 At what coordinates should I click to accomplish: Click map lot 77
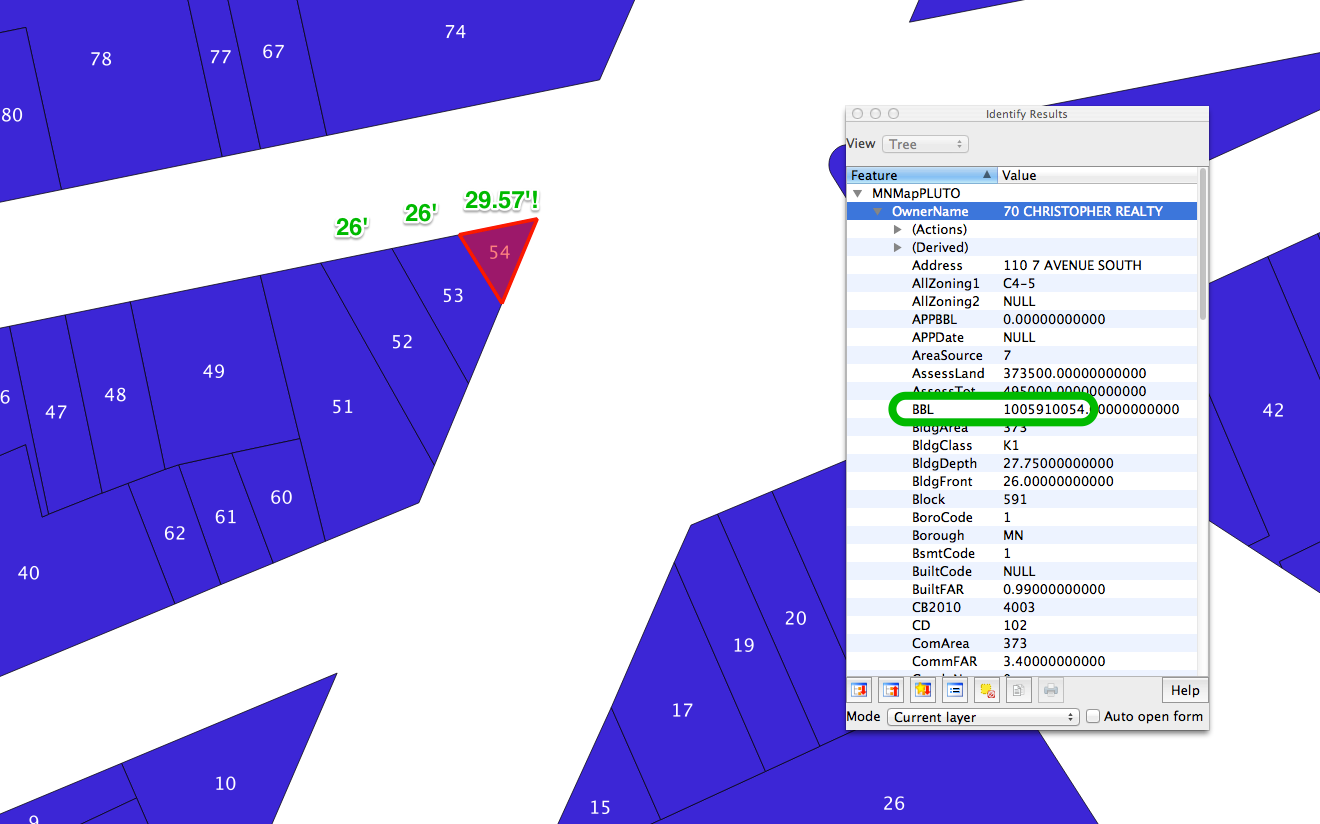click(x=221, y=57)
